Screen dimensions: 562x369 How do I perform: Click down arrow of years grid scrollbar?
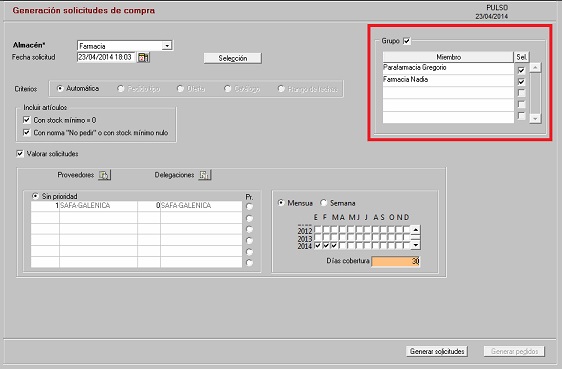415,245
